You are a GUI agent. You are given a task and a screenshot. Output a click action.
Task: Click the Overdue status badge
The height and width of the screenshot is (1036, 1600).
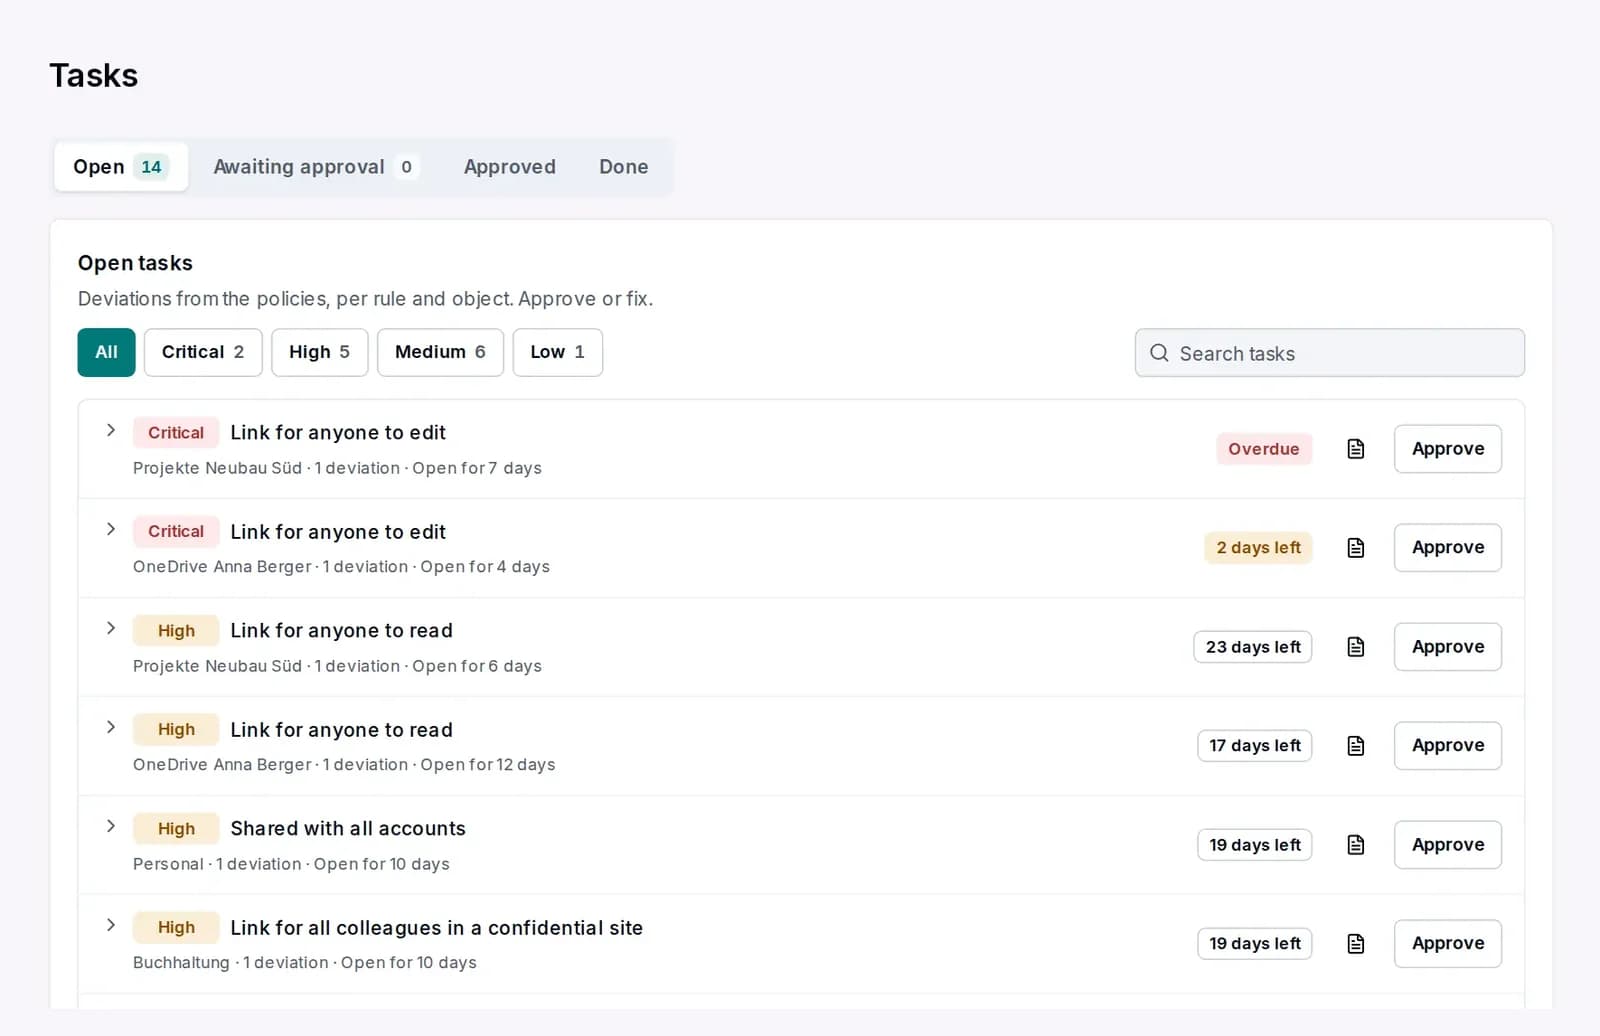pos(1264,449)
